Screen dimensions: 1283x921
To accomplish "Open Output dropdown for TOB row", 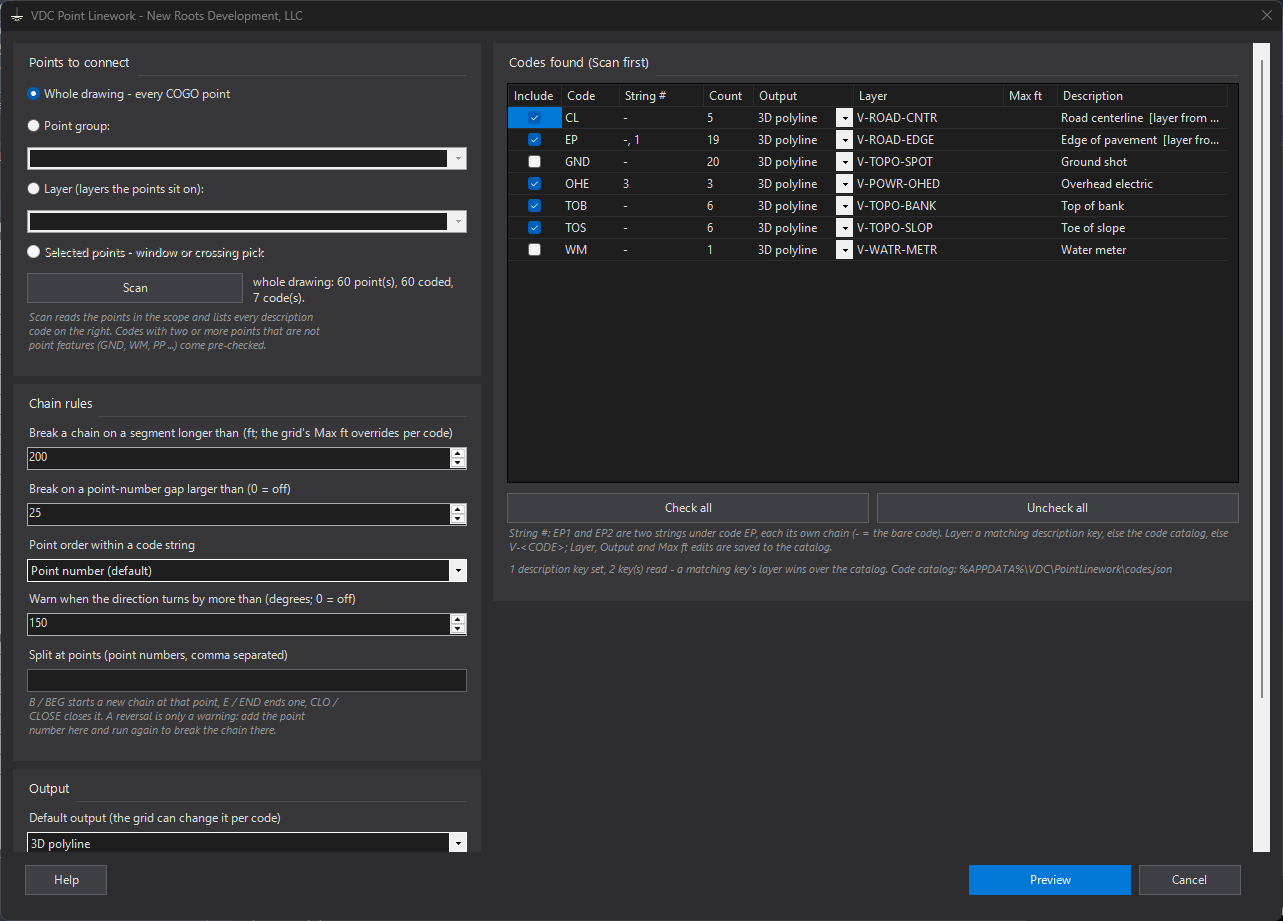I will point(844,206).
